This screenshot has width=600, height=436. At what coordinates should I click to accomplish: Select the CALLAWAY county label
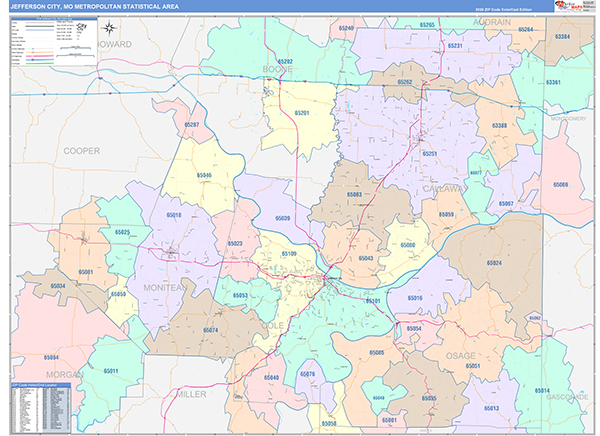click(443, 187)
